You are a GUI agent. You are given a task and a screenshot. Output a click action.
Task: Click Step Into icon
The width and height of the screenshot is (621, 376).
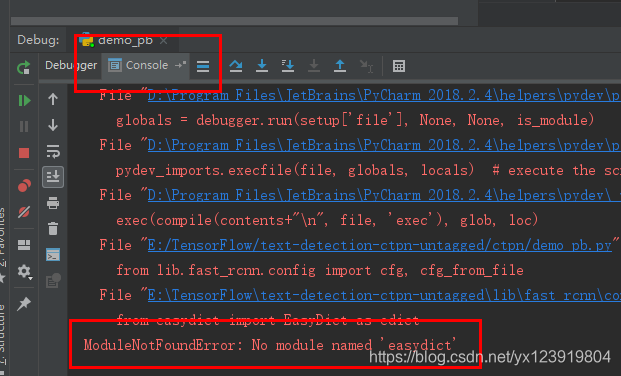(262, 66)
